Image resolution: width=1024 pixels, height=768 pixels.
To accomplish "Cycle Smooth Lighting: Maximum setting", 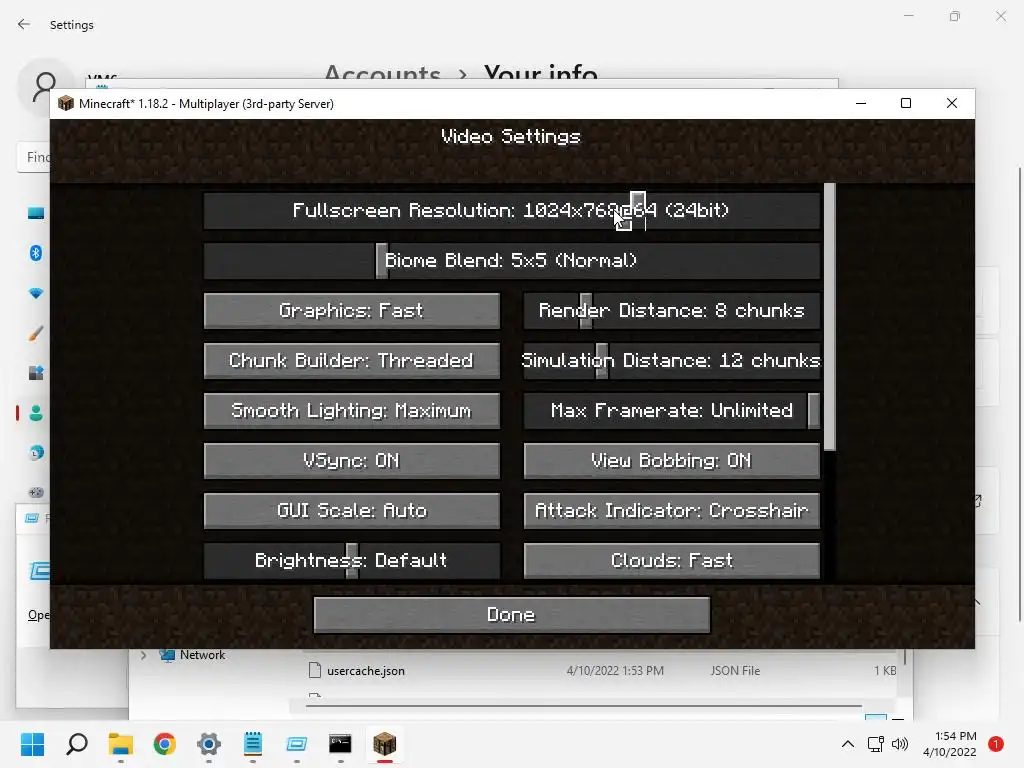I will point(351,411).
